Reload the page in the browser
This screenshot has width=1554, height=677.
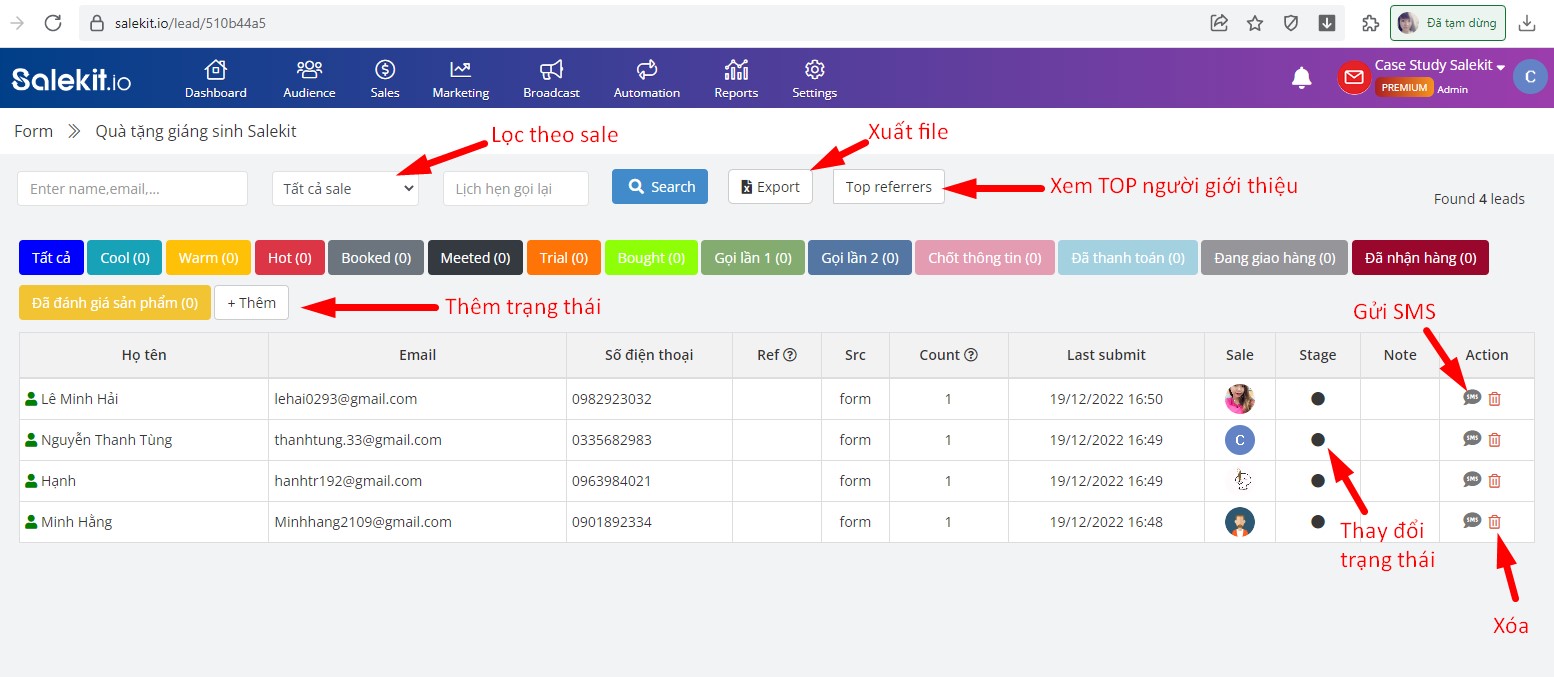pos(54,23)
